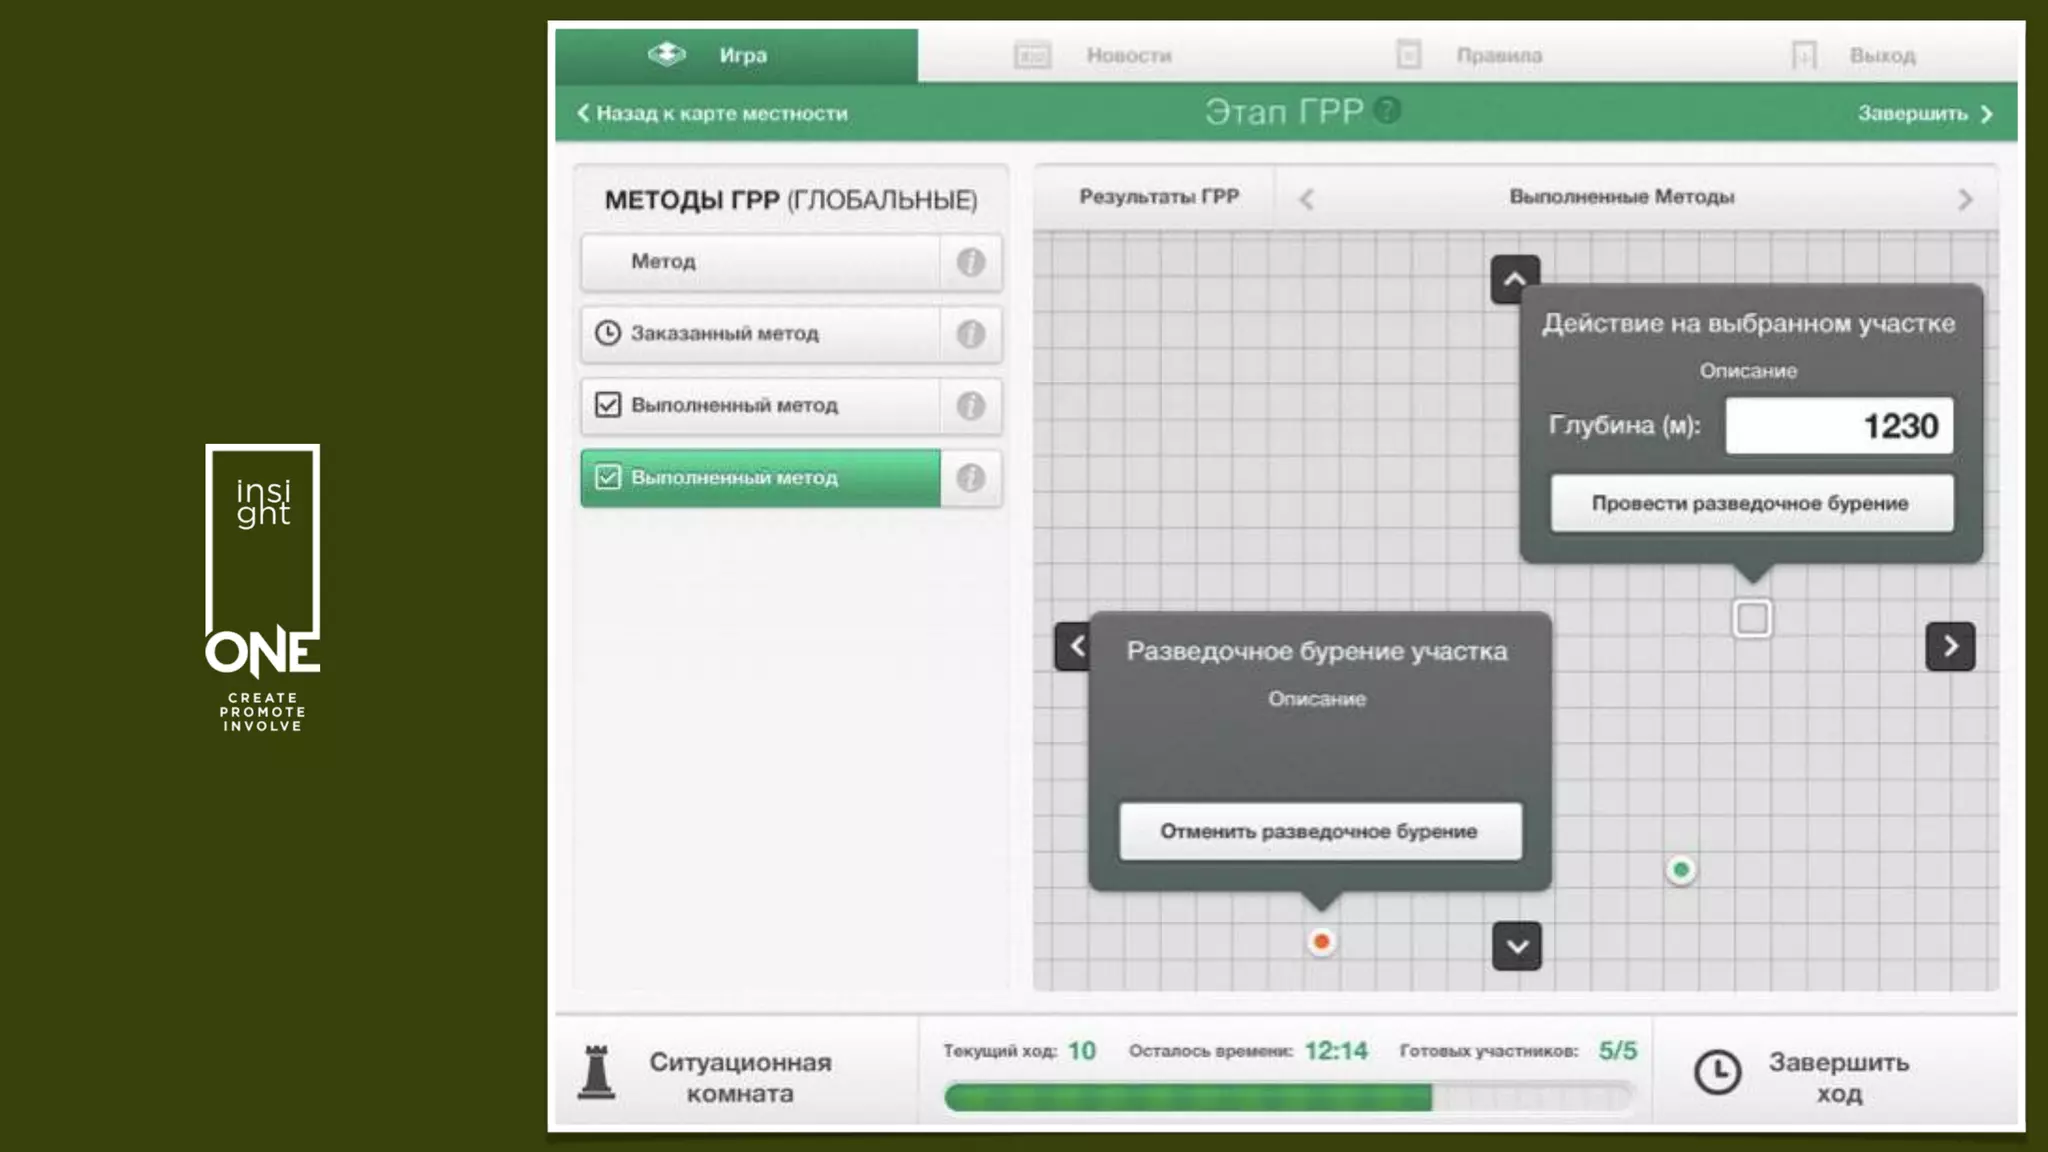Image resolution: width=2048 pixels, height=1152 pixels.
Task: Select the empty square cell on map grid
Action: click(1752, 618)
